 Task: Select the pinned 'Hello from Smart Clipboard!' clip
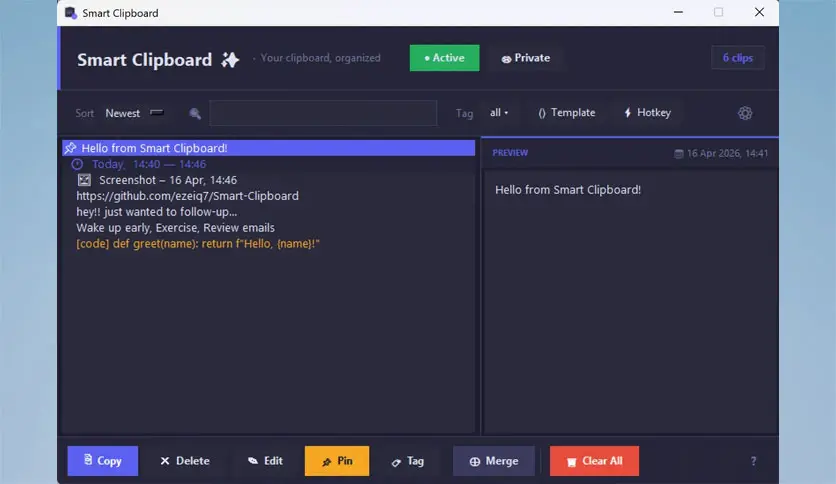point(269,148)
